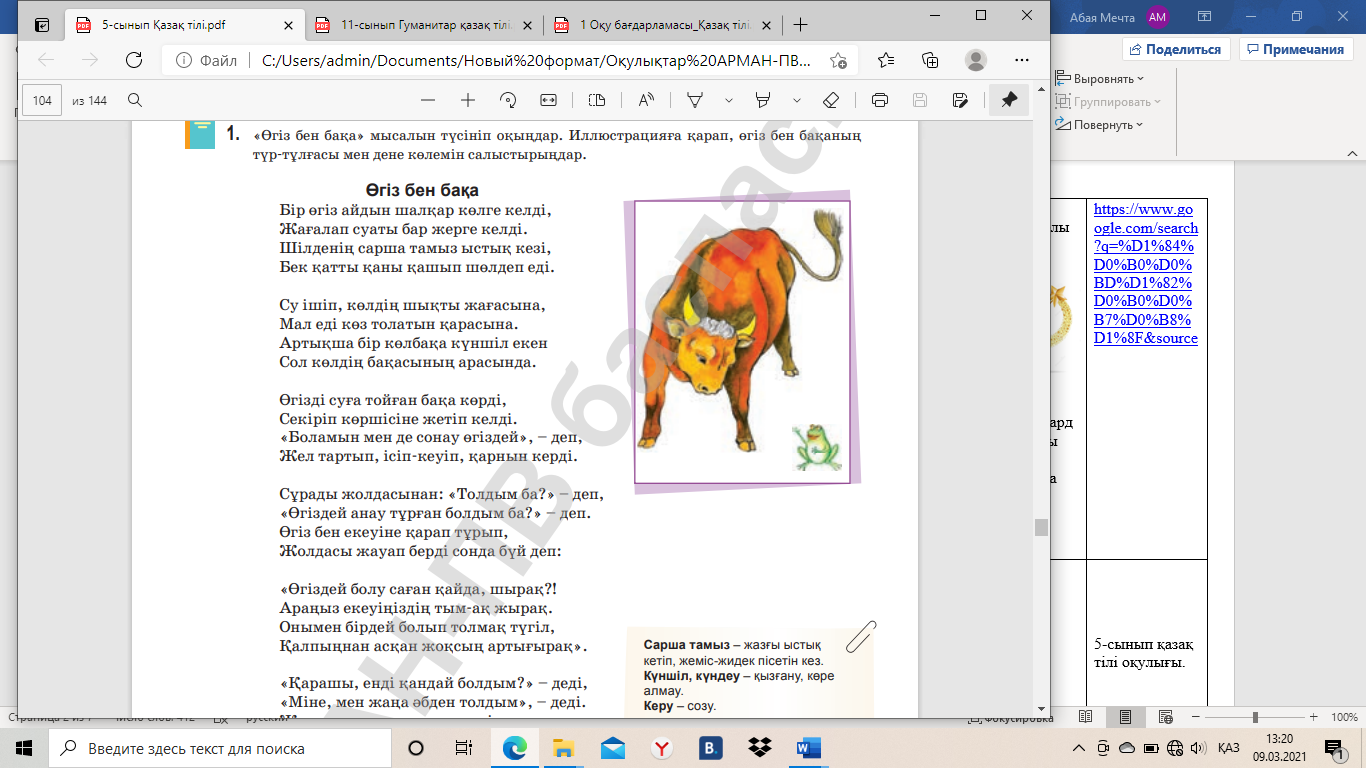This screenshot has height=768, width=1366.
Task: Open Dropbox from the taskbar
Action: [x=759, y=748]
